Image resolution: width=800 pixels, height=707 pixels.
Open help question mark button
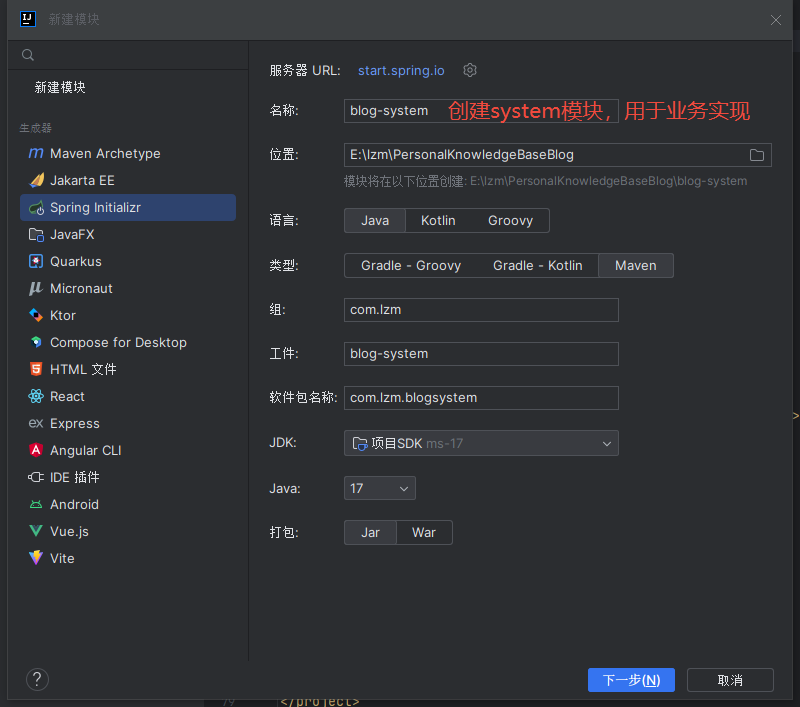37,679
